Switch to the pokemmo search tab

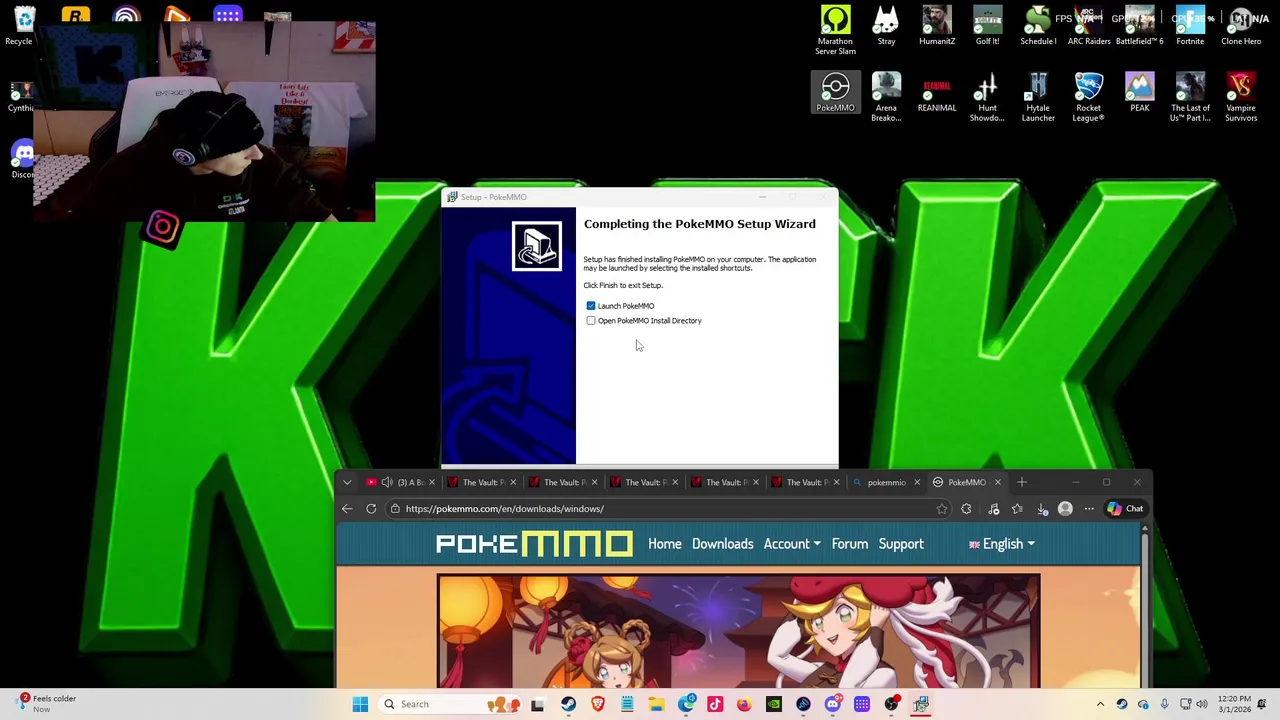(886, 482)
